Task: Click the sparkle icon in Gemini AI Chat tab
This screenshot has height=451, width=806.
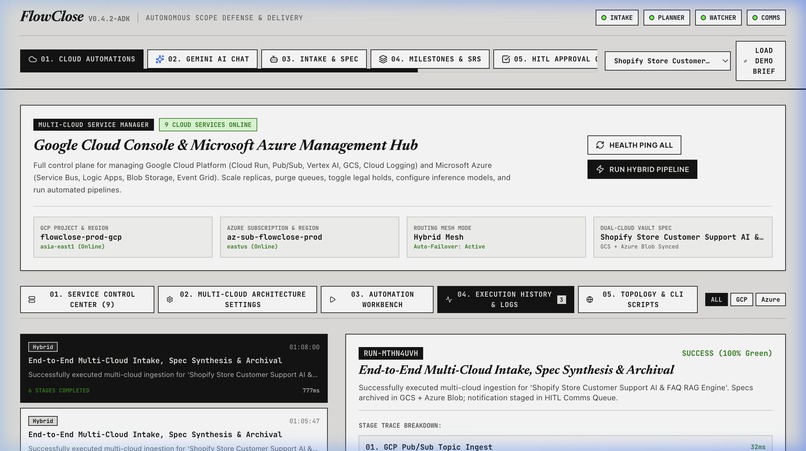Action: coord(160,59)
